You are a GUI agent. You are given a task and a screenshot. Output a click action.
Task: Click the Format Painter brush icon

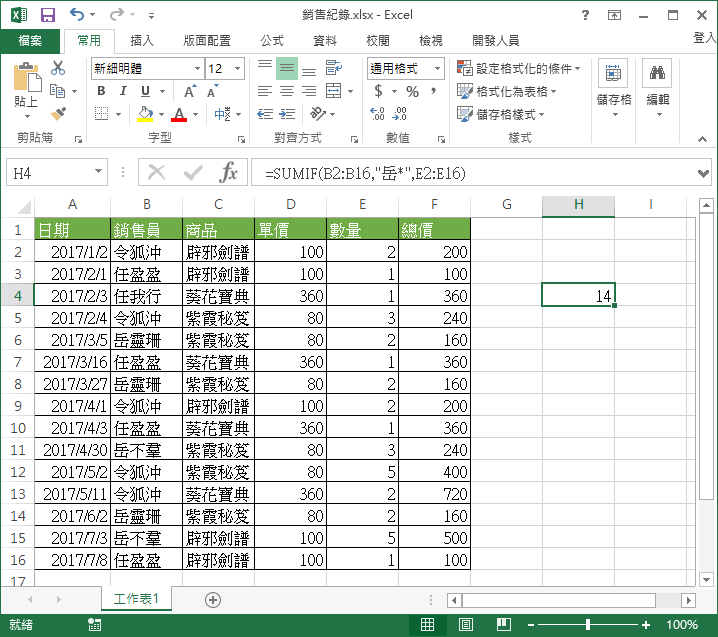[x=58, y=114]
